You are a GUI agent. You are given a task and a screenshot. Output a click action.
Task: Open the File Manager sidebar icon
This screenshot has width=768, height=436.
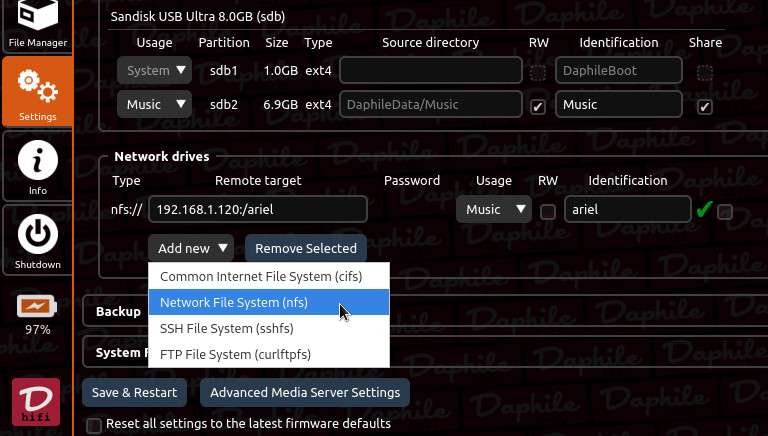pos(37,24)
